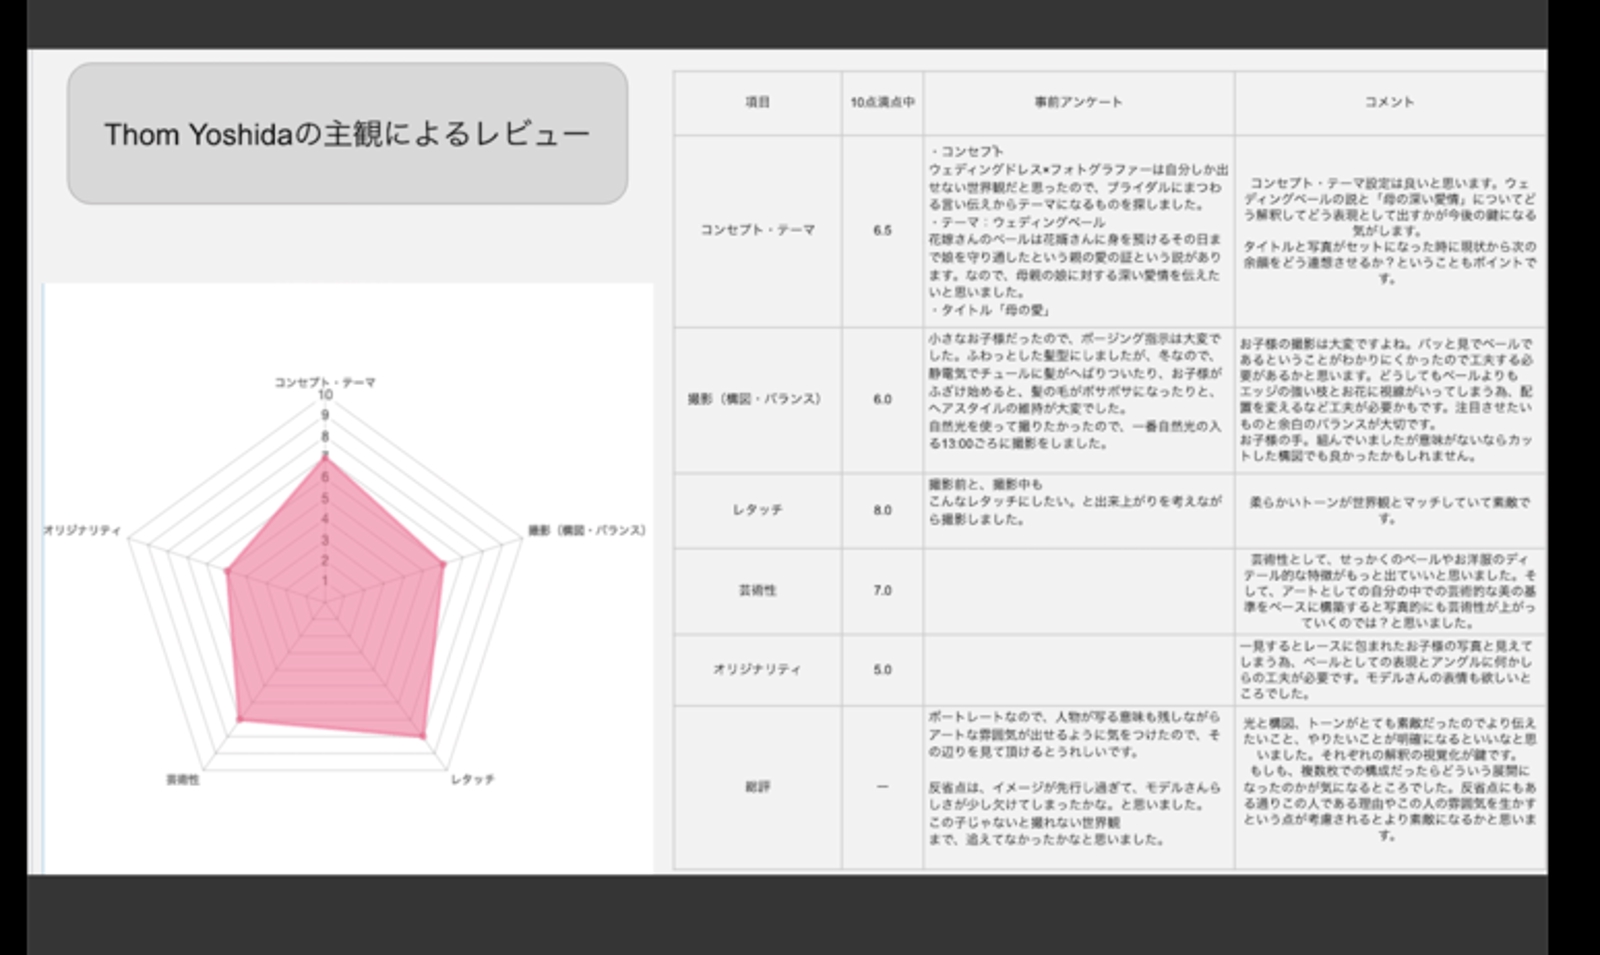This screenshot has height=955, width=1600.
Task: Select the '事前アンケート' table header
Action: [1078, 102]
